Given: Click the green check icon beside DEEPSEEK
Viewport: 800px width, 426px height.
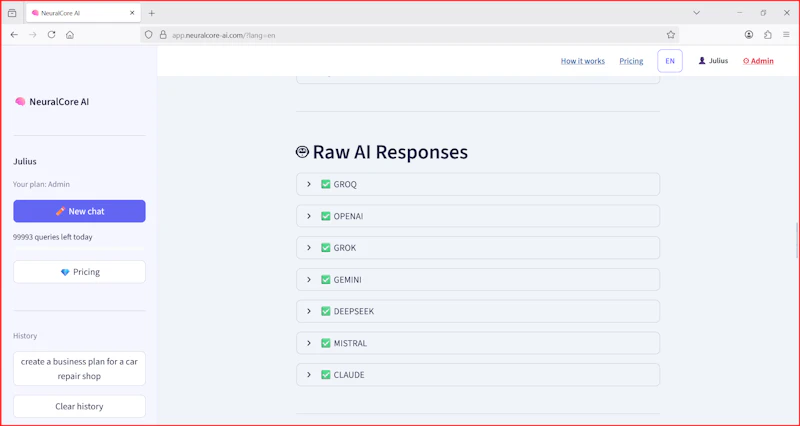Looking at the screenshot, I should [326, 311].
